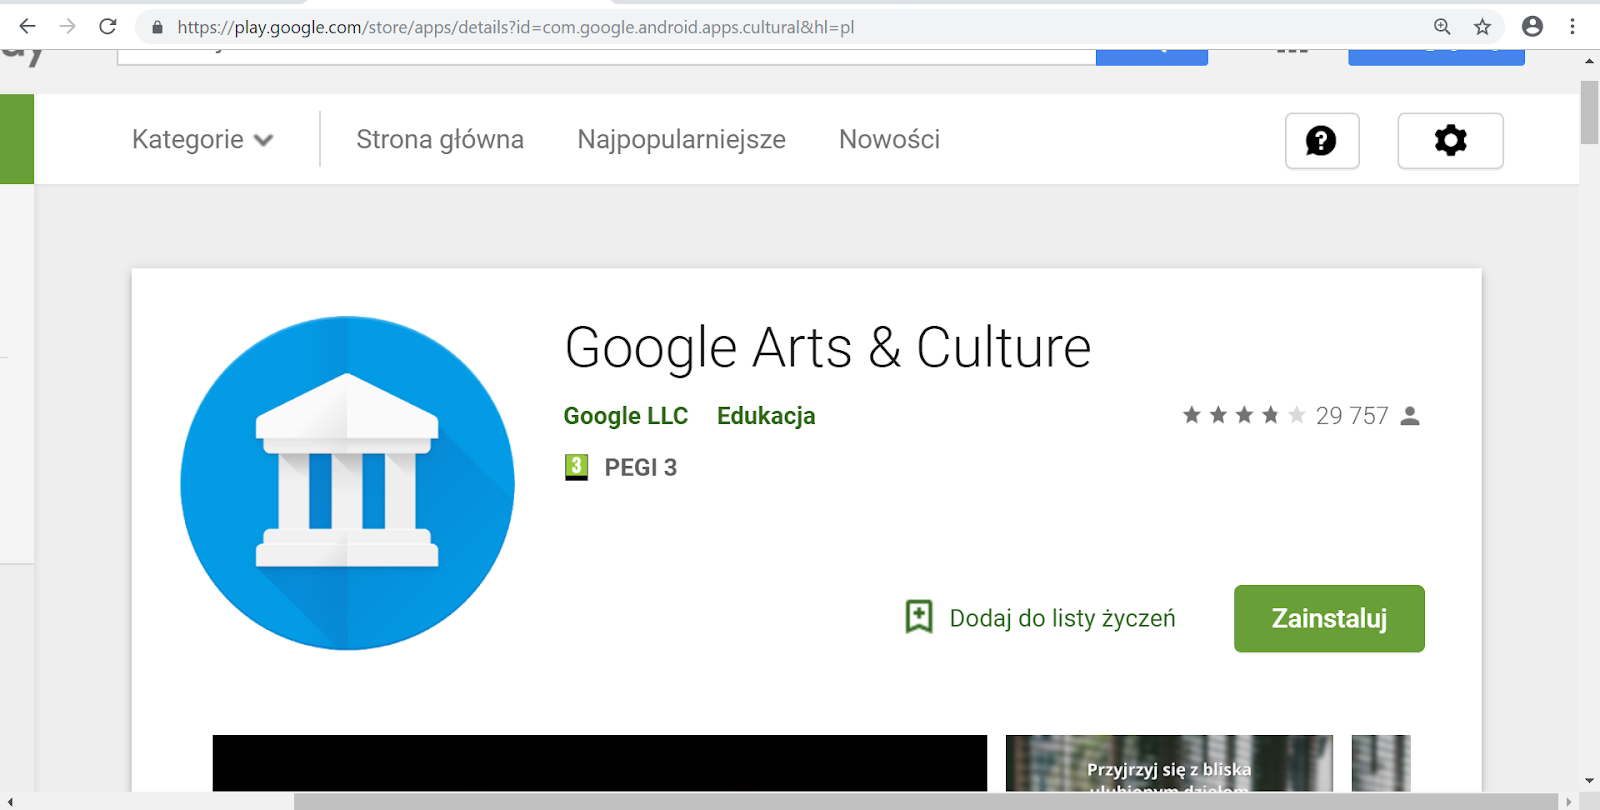
Task: Open the Chrome three-dot menu
Action: point(1572,27)
